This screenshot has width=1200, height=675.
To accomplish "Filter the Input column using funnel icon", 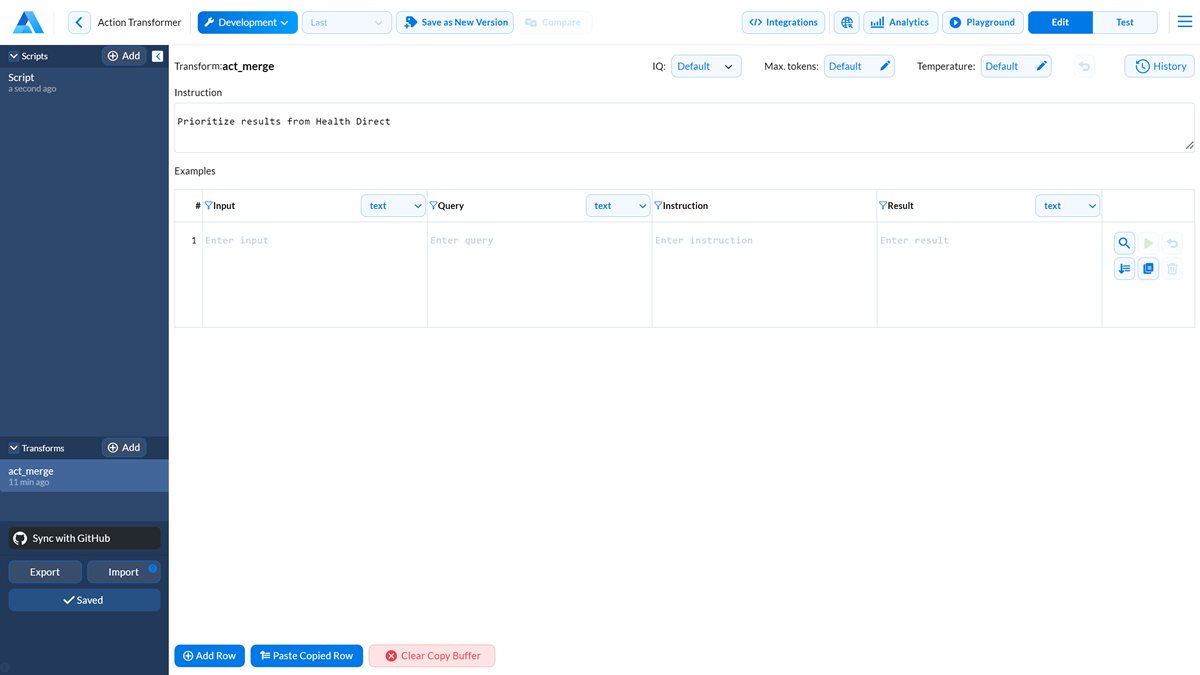I will 209,206.
